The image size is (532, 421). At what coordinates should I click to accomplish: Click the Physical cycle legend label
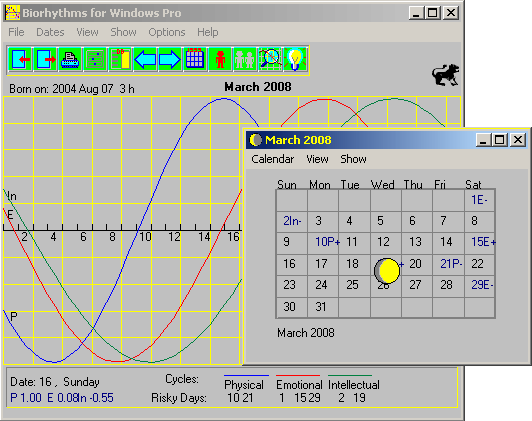(x=244, y=385)
